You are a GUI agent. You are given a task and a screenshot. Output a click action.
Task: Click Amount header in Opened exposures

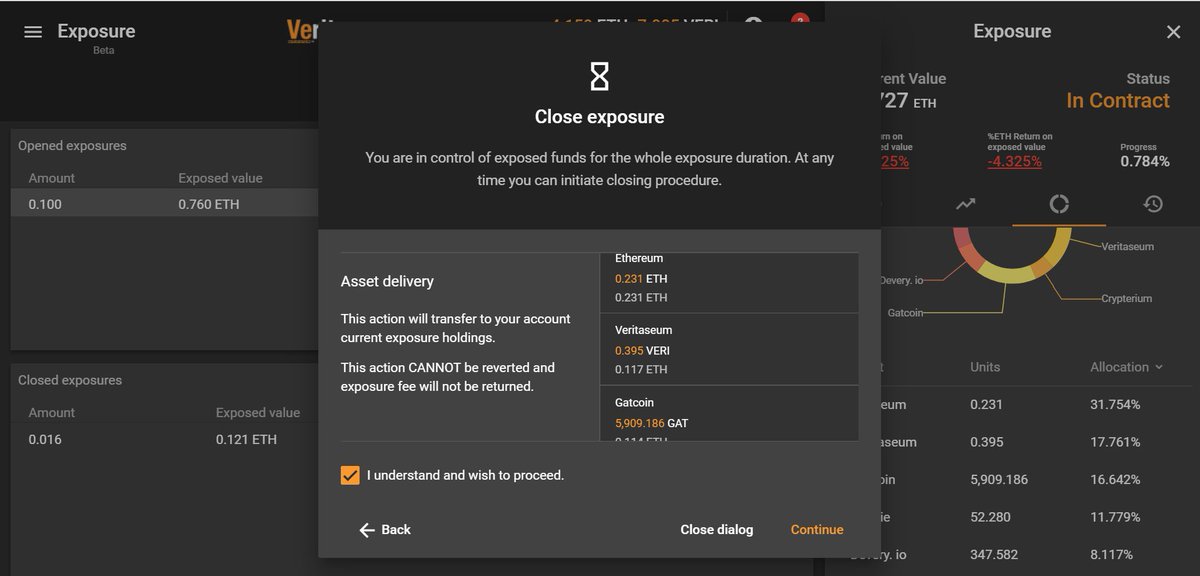[52, 178]
